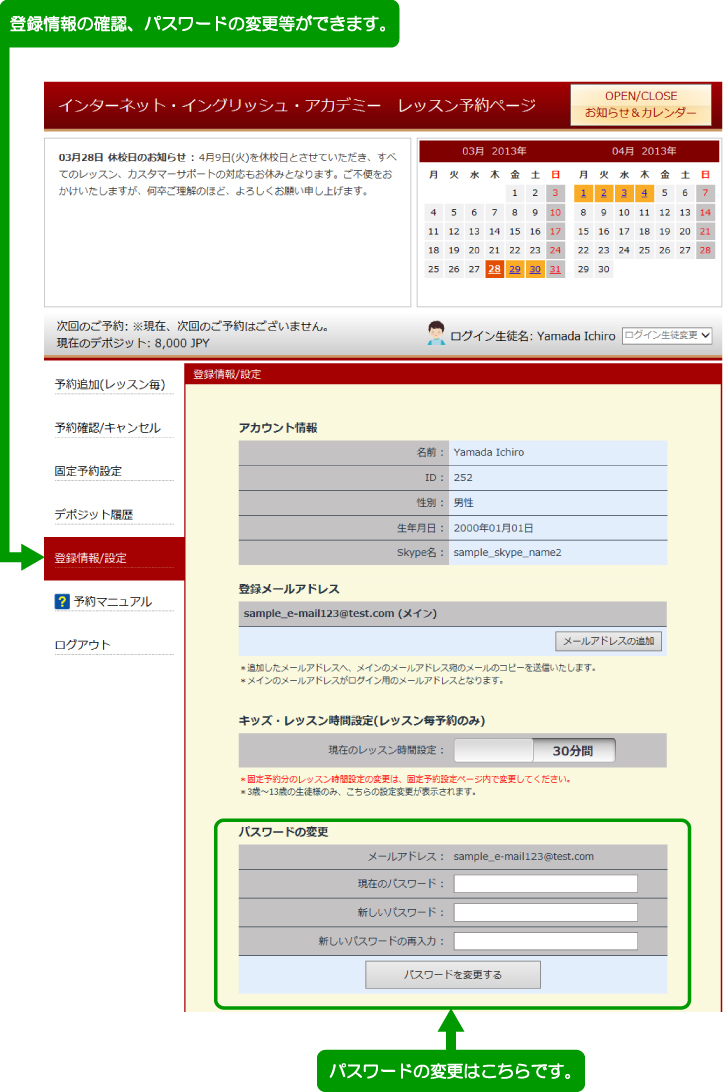Click April 14 in the calendar
The height and width of the screenshot is (1092, 724).
[705, 212]
